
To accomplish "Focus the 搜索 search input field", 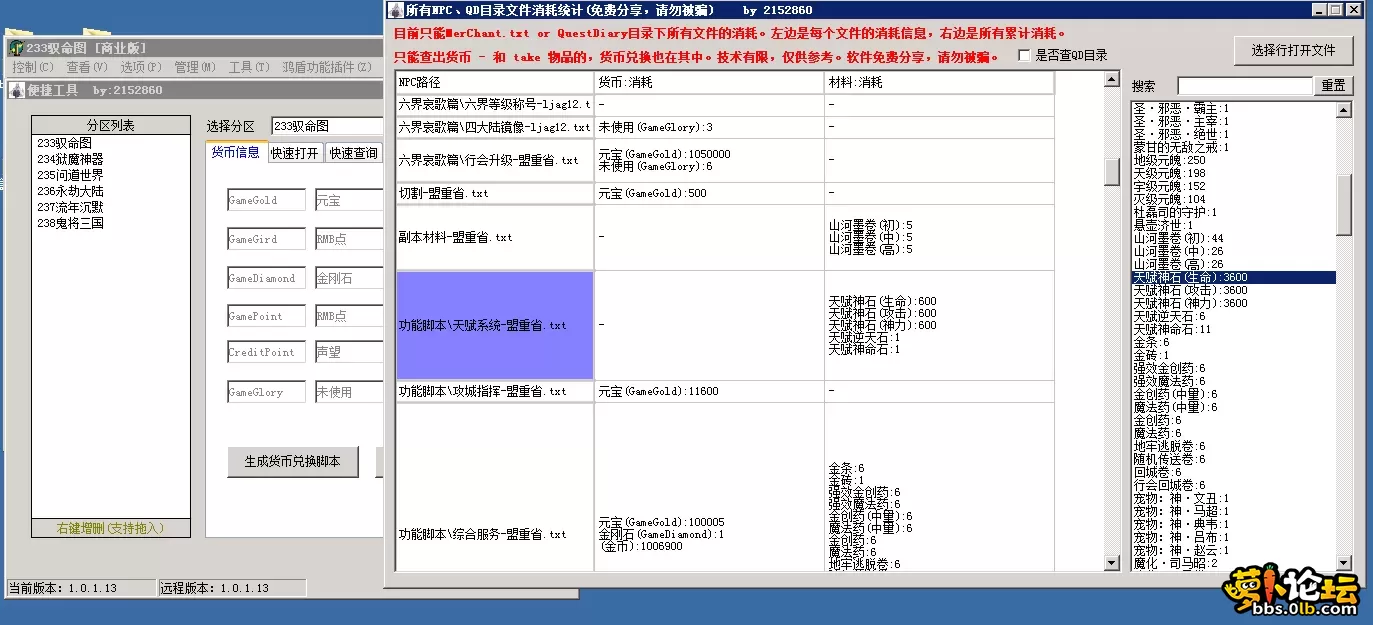I will [1244, 86].
